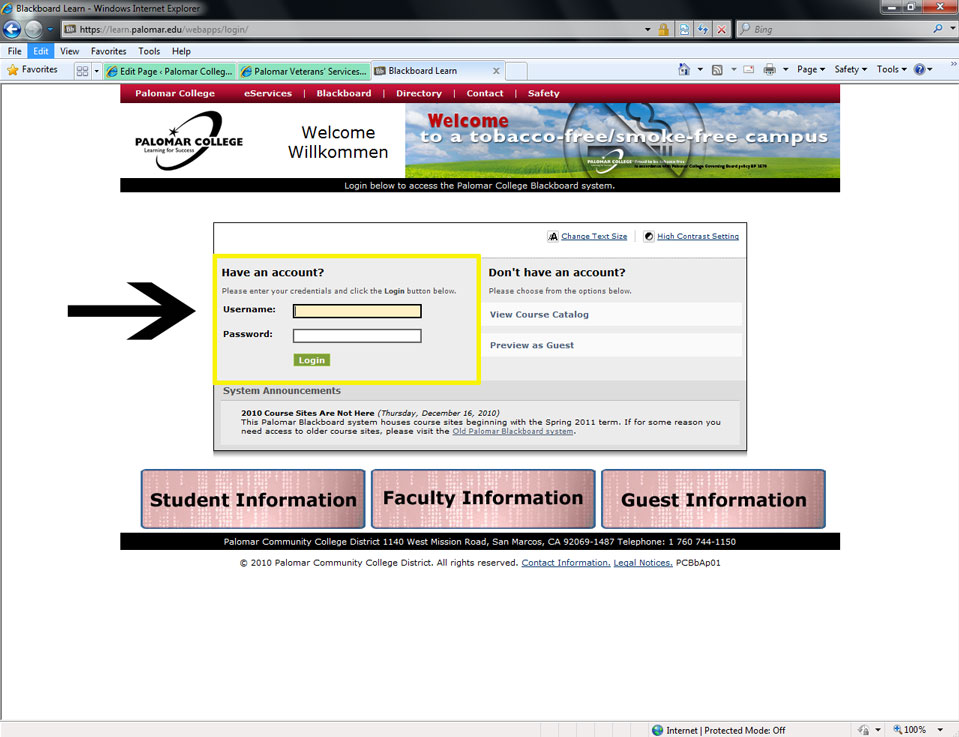Viewport: 959px width, 737px height.
Task: Open the Old Palomar Blackboard system link
Action: pos(513,431)
